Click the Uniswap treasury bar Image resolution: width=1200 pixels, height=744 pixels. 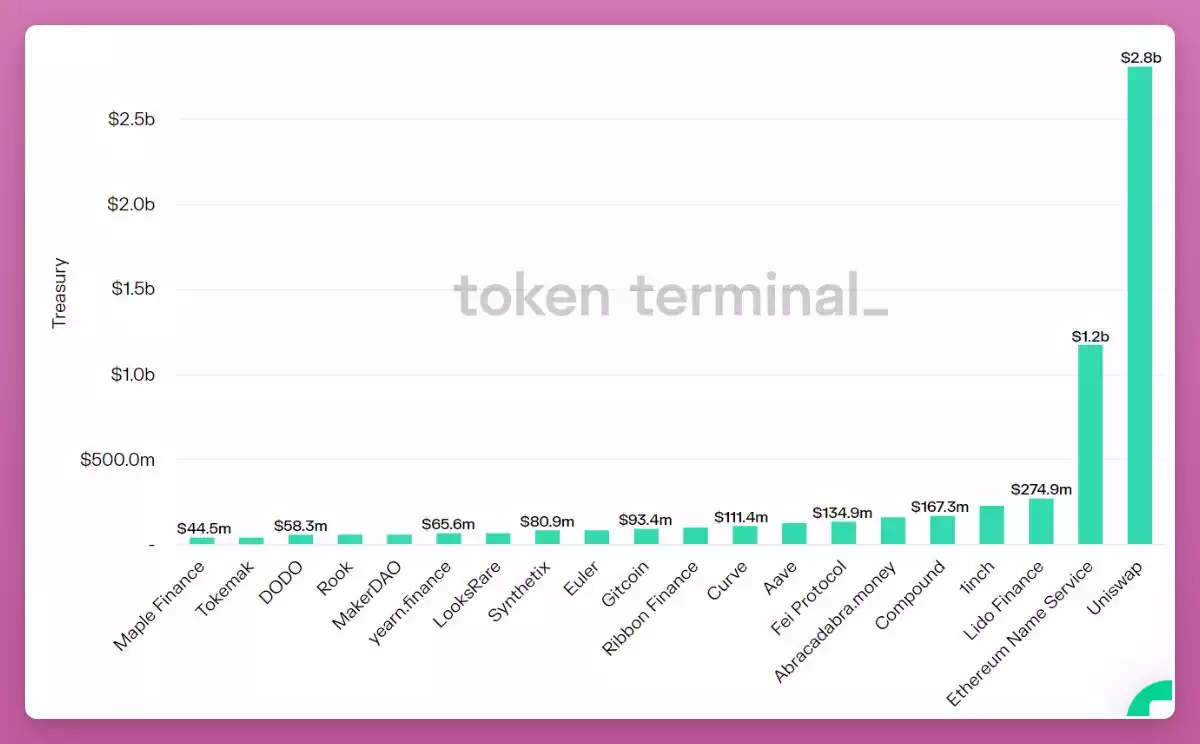[1139, 305]
